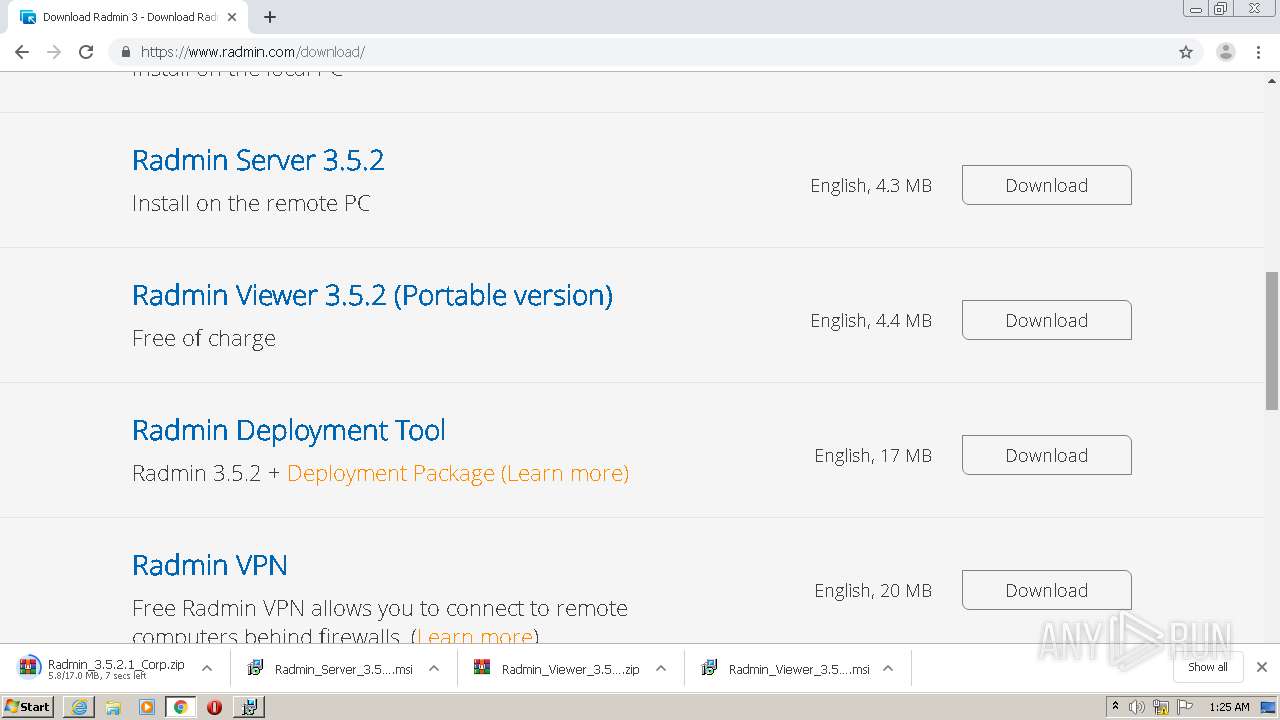Select the English, 20 MB text
The width and height of the screenshot is (1280, 720).
coord(873,590)
